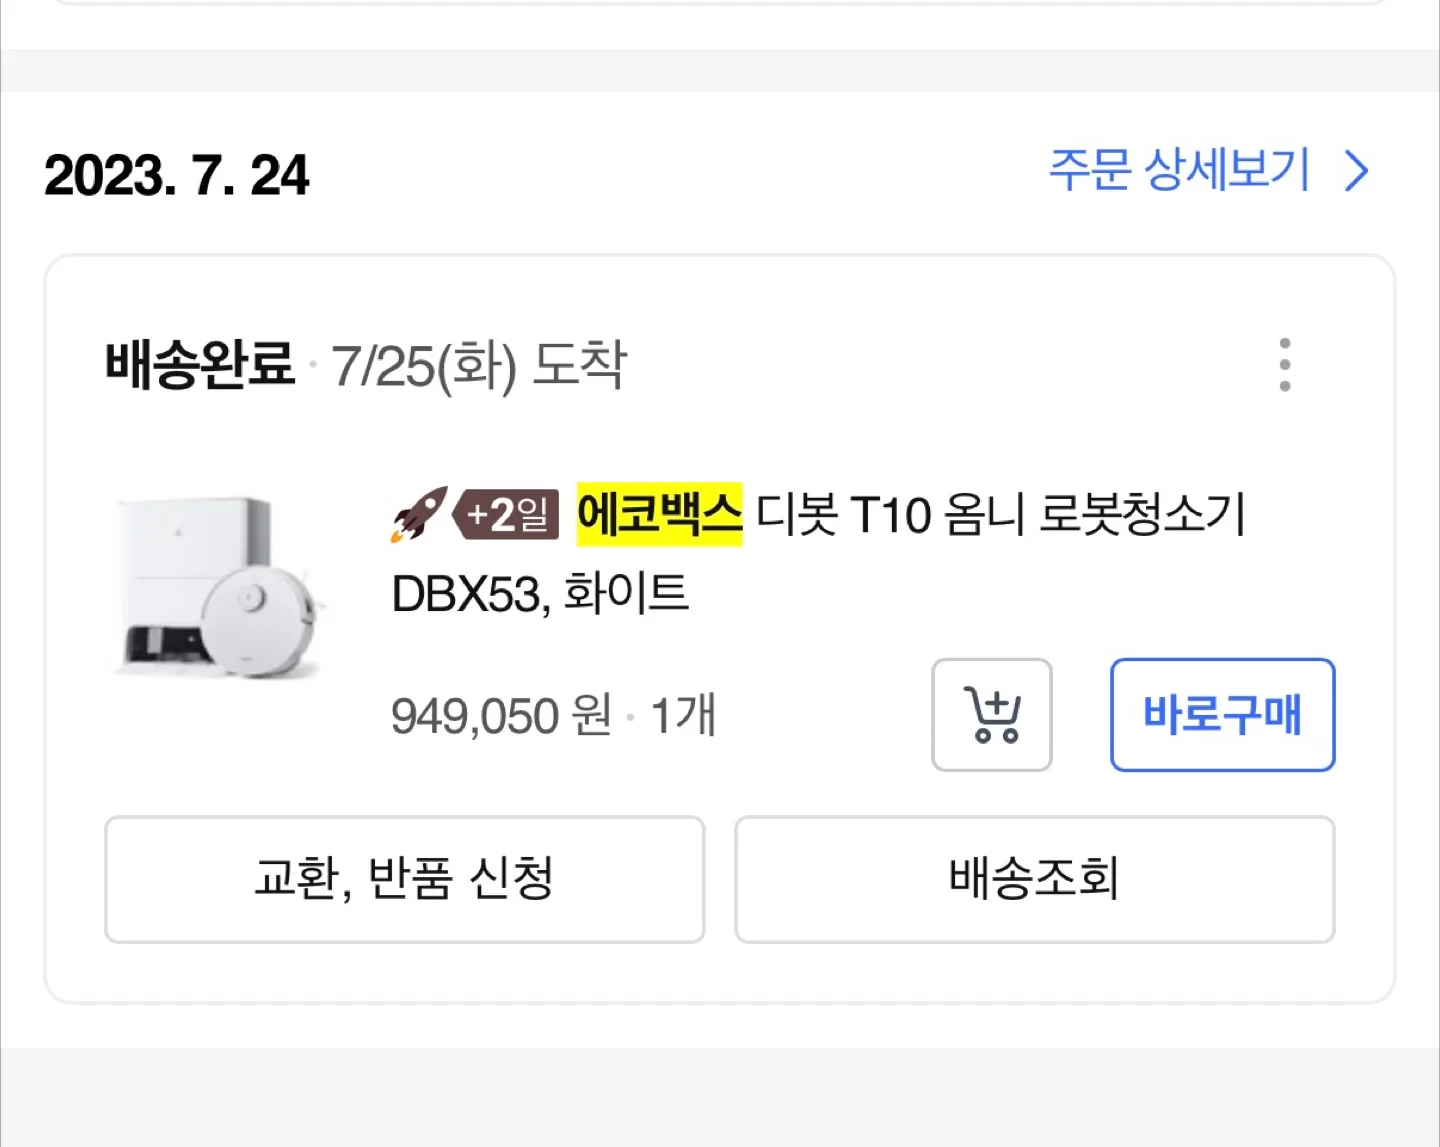The image size is (1440, 1147).
Task: Tap the 로봇청소기 word in the title
Action: coord(1142,515)
